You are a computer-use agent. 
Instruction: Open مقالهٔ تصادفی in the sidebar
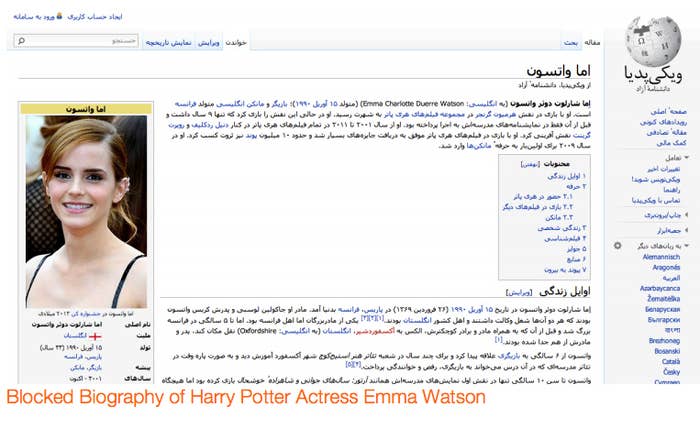pyautogui.click(x=667, y=132)
